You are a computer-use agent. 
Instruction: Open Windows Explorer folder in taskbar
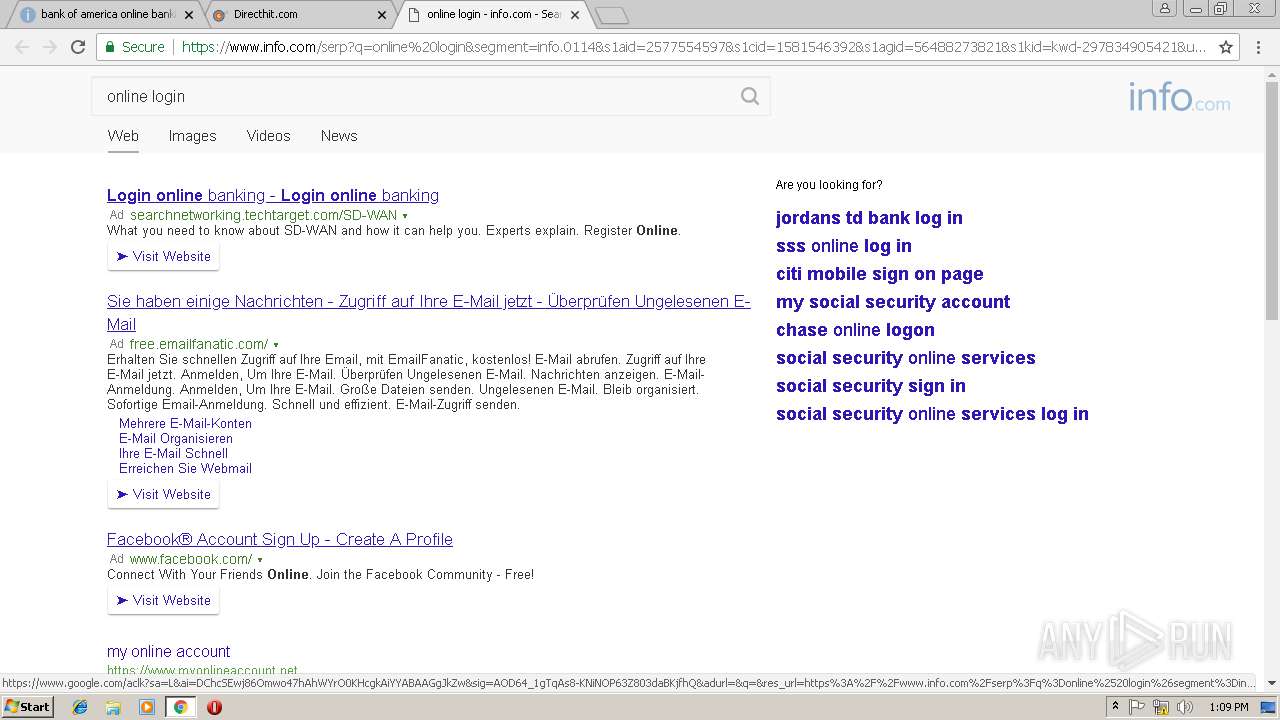113,707
